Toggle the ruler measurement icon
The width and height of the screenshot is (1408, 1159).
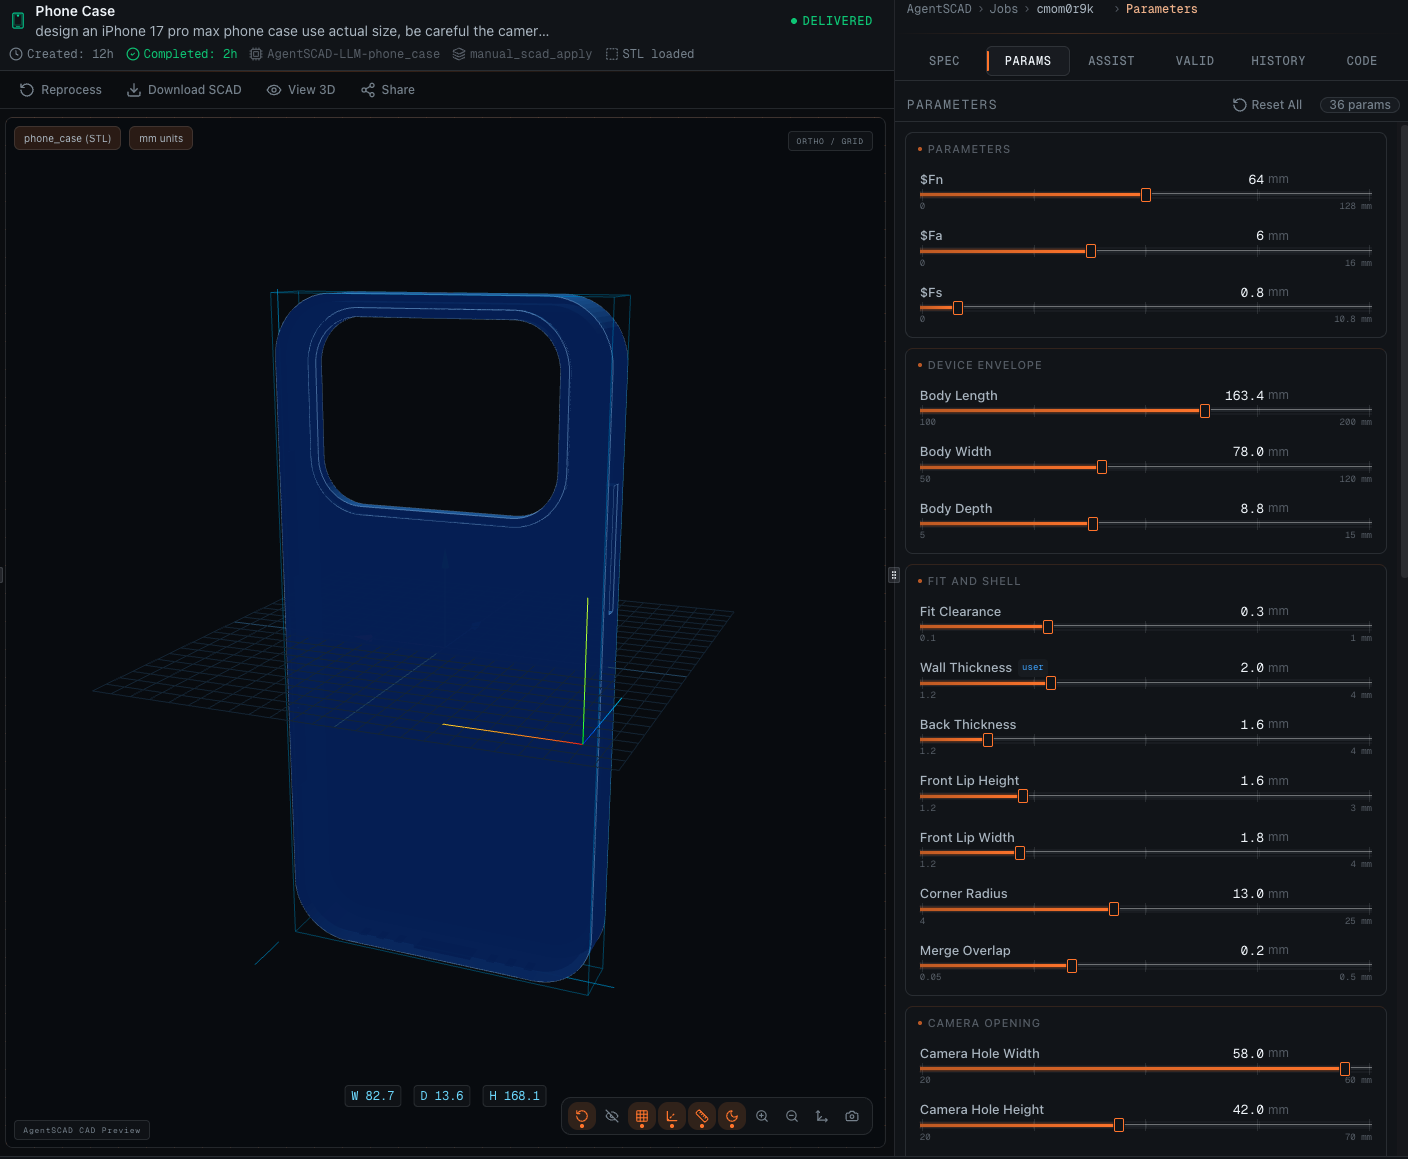(x=702, y=1116)
